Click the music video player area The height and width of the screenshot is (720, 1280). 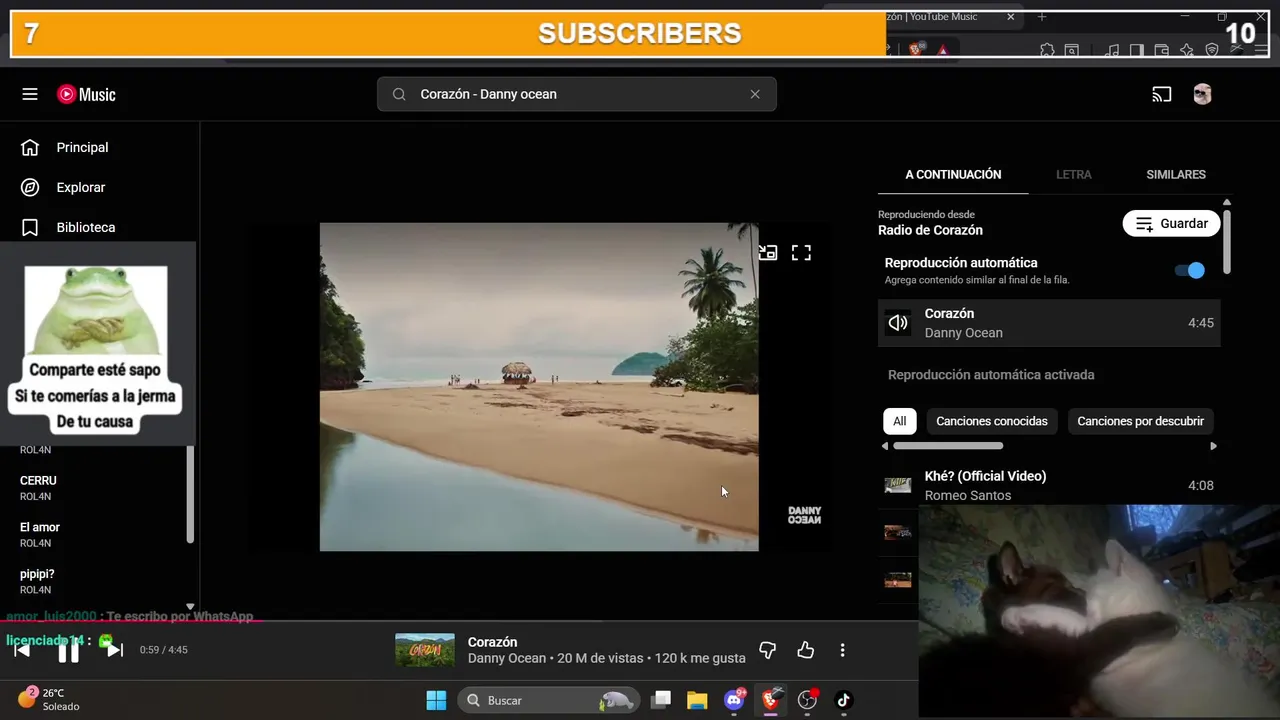coord(539,387)
